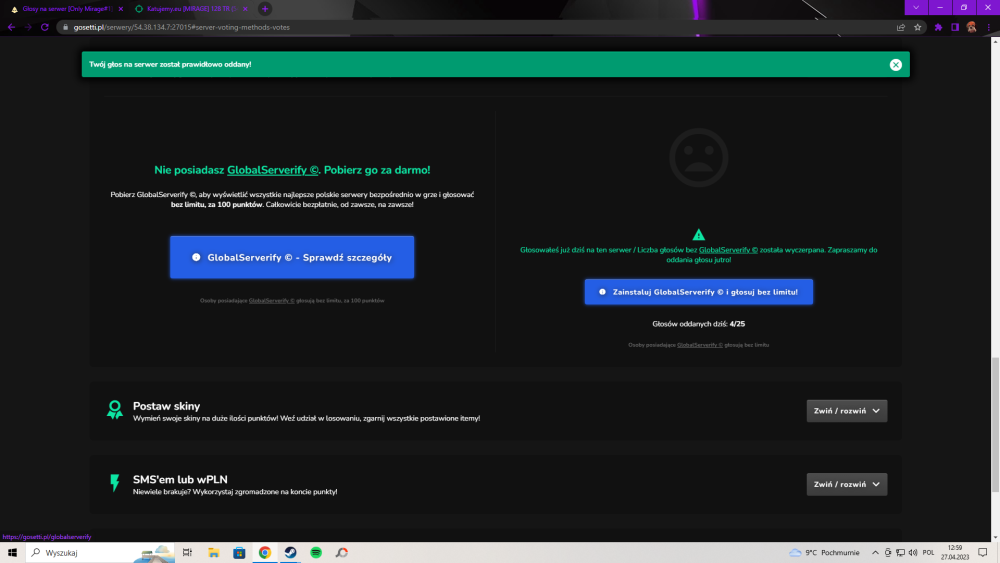Open Task View on taskbar

click(187, 553)
